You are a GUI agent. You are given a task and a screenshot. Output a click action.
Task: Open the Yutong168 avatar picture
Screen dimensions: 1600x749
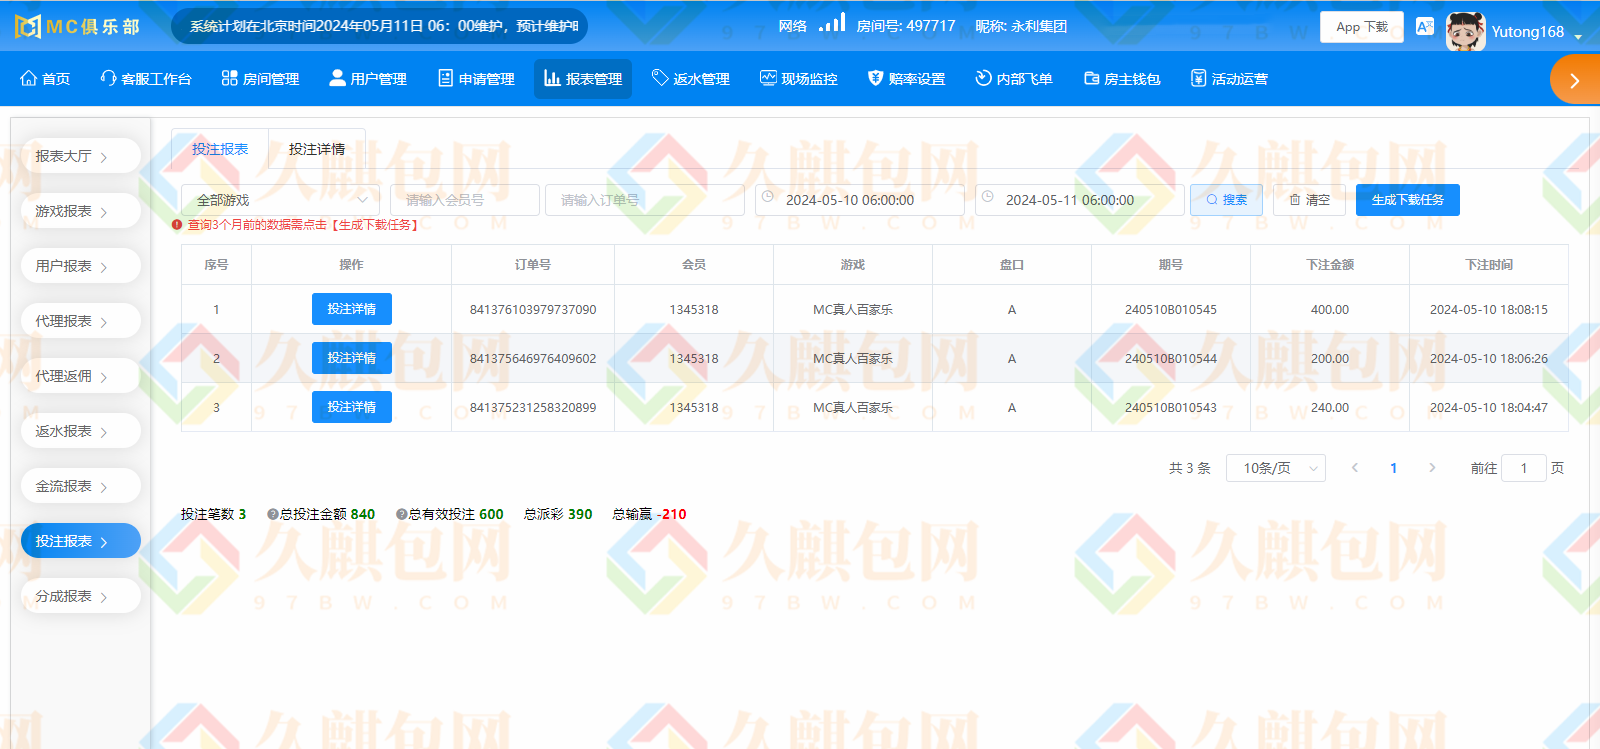1465,31
